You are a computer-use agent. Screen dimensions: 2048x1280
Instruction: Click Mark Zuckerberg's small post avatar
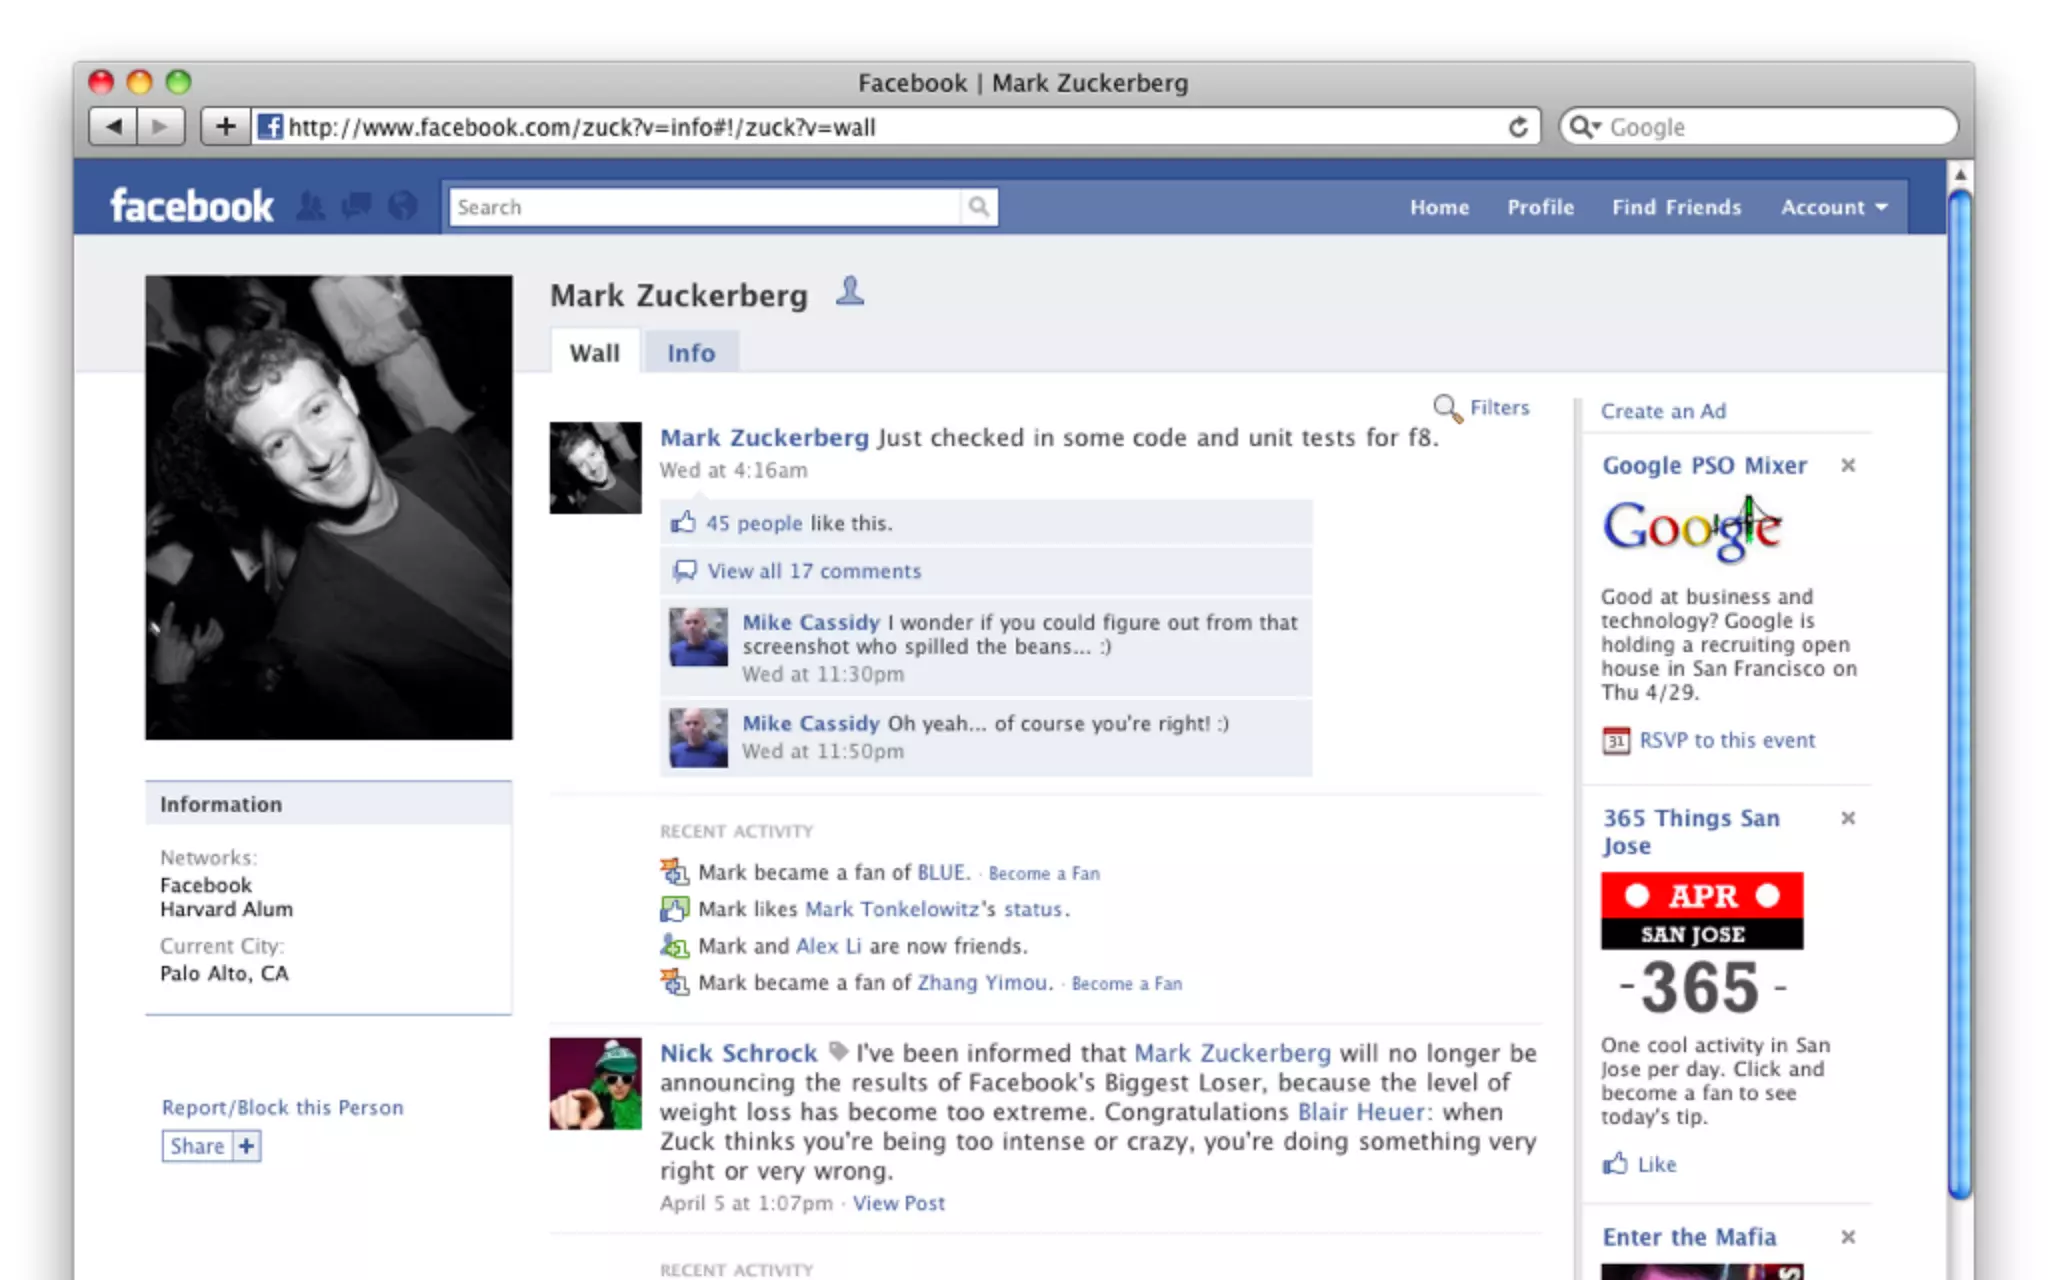tap(595, 468)
